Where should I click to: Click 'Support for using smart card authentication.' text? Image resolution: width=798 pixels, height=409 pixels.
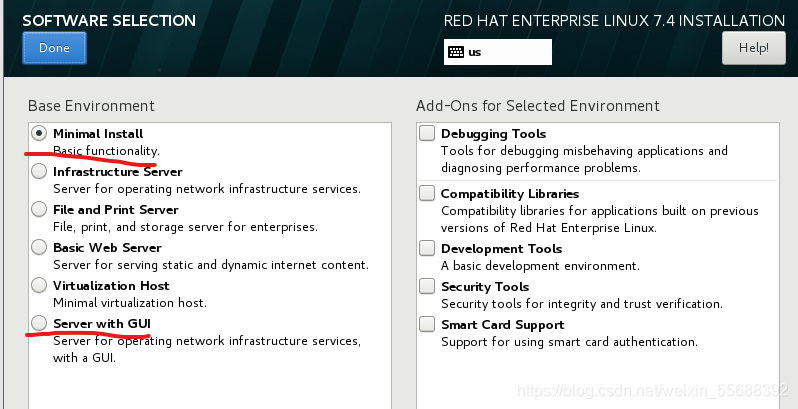pos(569,342)
